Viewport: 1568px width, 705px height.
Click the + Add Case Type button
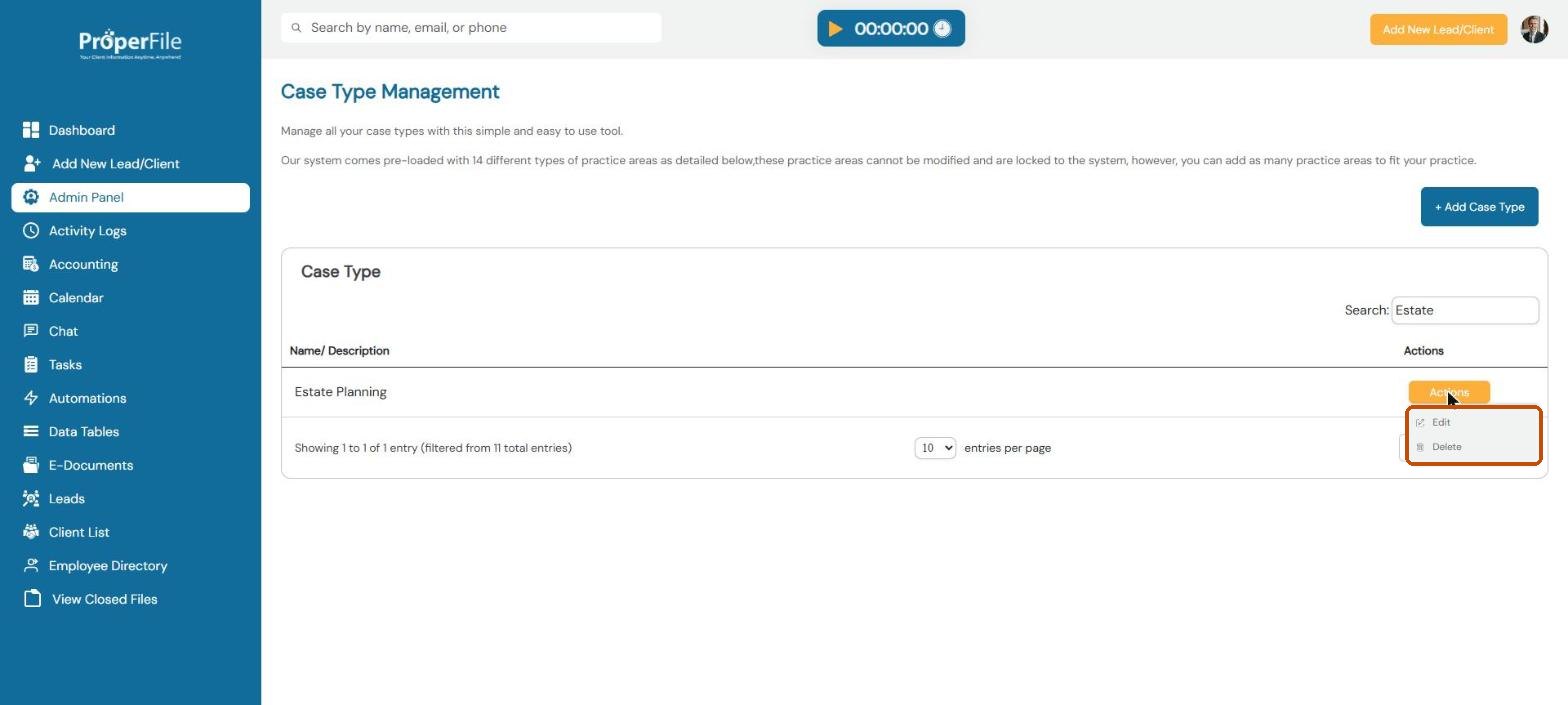(1479, 207)
